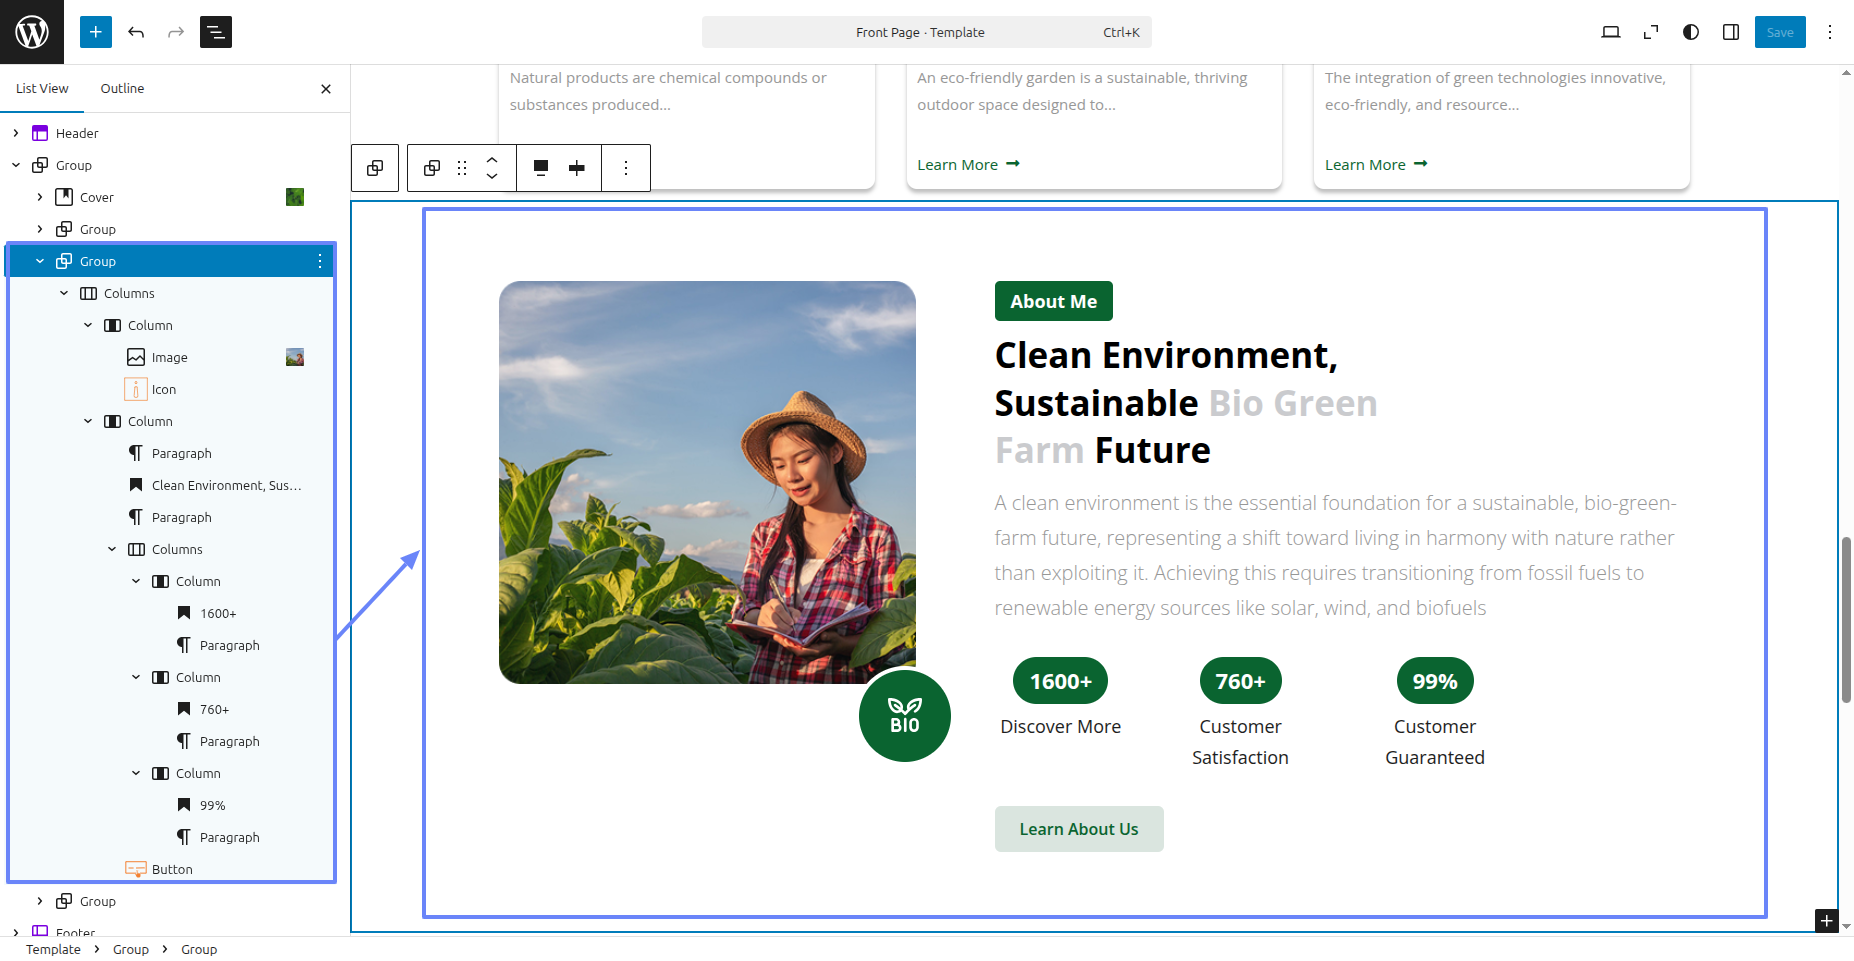Open block toolbar Options three-dots menu

pyautogui.click(x=626, y=168)
